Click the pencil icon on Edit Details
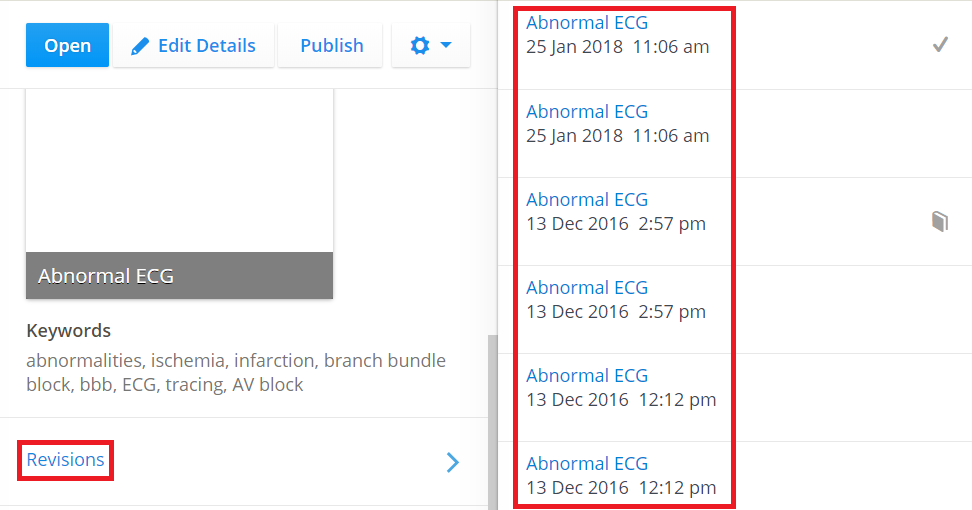The width and height of the screenshot is (972, 510). pyautogui.click(x=141, y=46)
